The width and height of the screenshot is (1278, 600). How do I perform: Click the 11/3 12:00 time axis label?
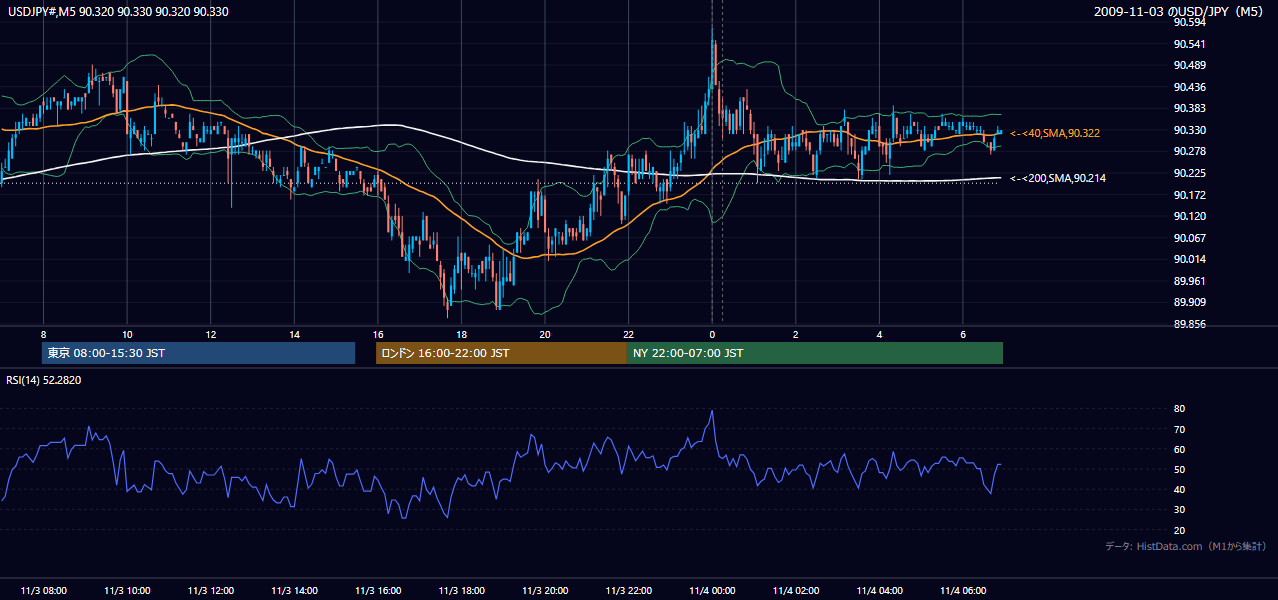tap(210, 591)
